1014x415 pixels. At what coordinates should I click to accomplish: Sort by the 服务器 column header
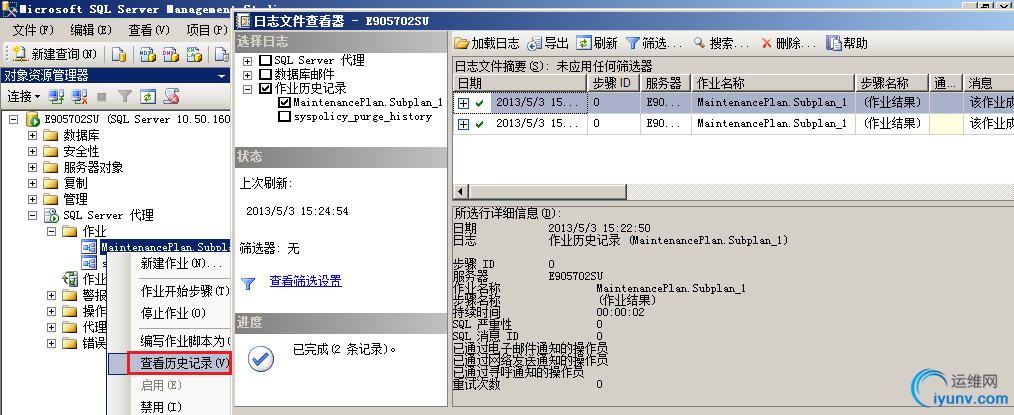666,83
